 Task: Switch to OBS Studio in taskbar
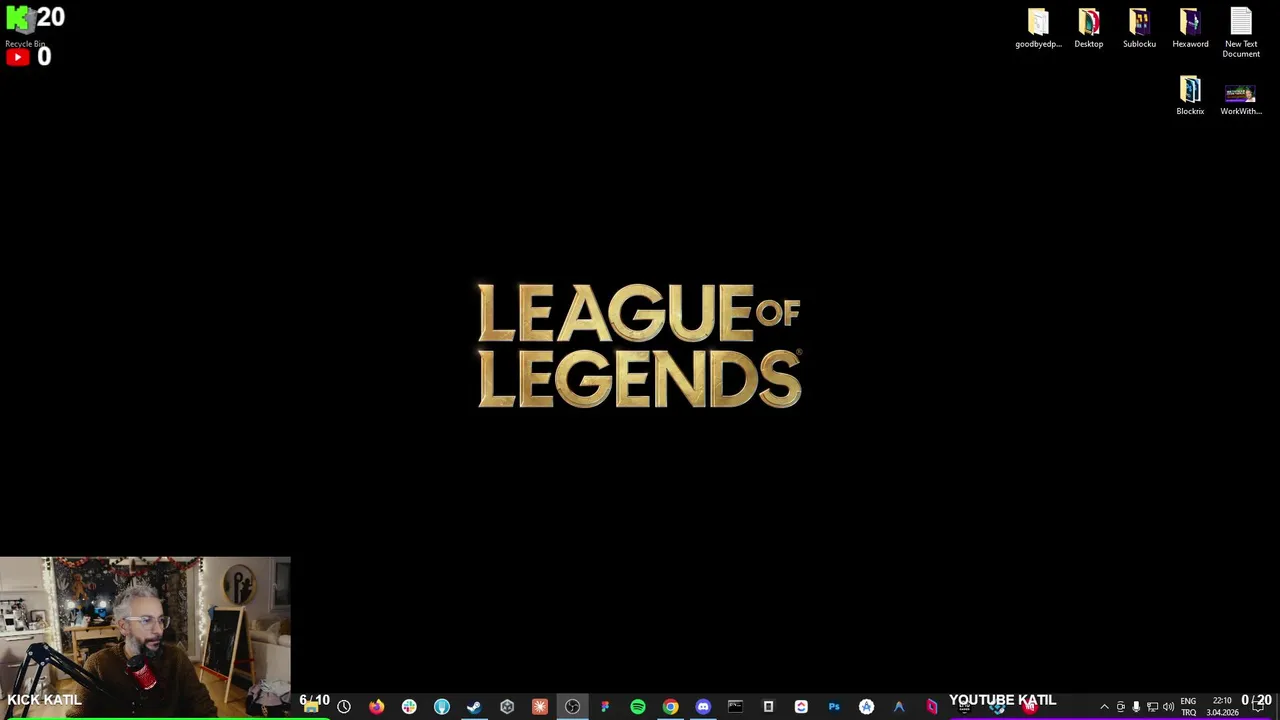[x=572, y=707]
